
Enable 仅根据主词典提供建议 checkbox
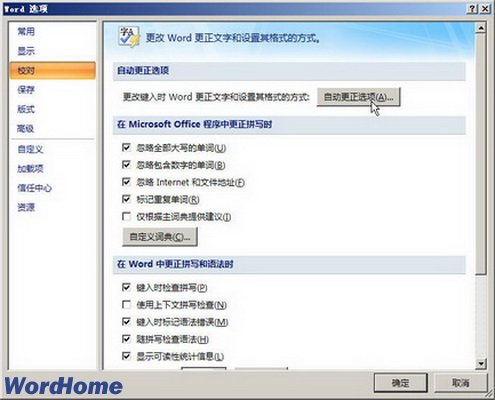[126, 217]
